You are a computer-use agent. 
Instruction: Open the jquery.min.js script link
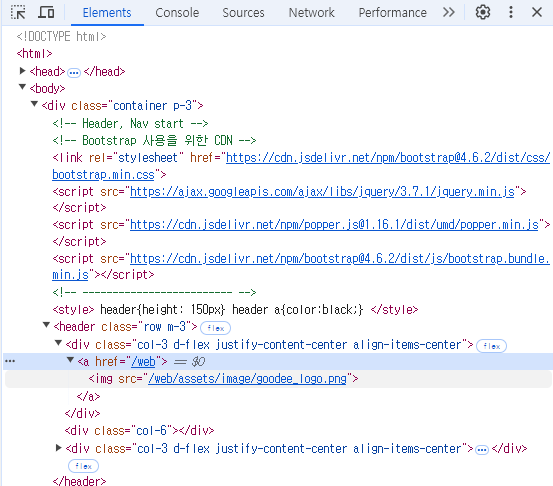[322, 192]
